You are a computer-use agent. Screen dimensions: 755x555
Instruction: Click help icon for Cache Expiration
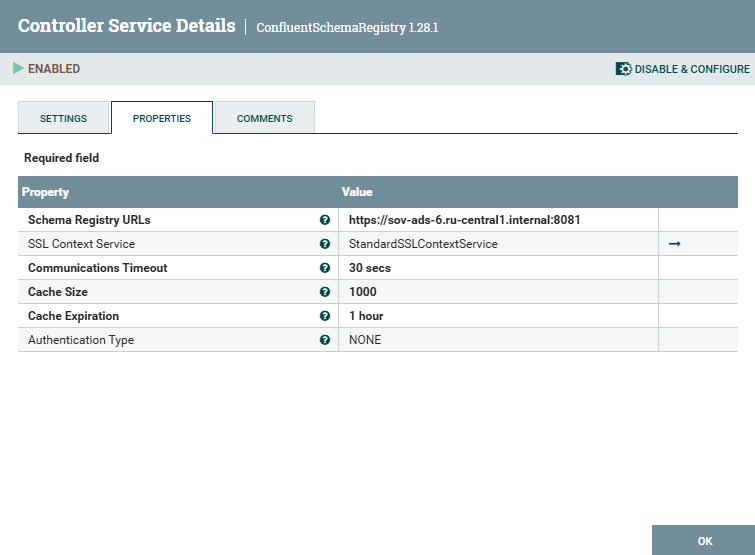click(x=324, y=316)
